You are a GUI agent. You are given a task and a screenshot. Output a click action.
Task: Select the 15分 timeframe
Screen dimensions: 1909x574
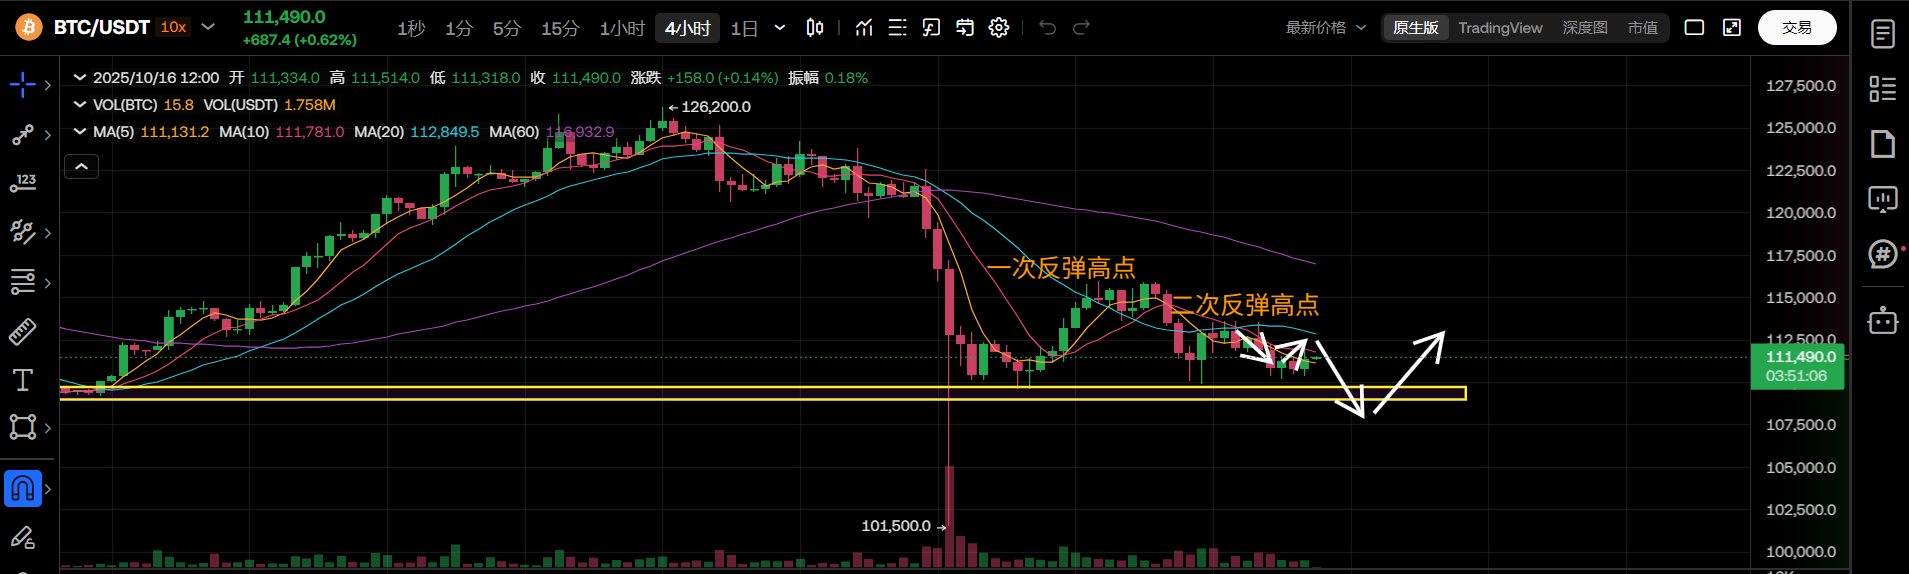coord(560,28)
